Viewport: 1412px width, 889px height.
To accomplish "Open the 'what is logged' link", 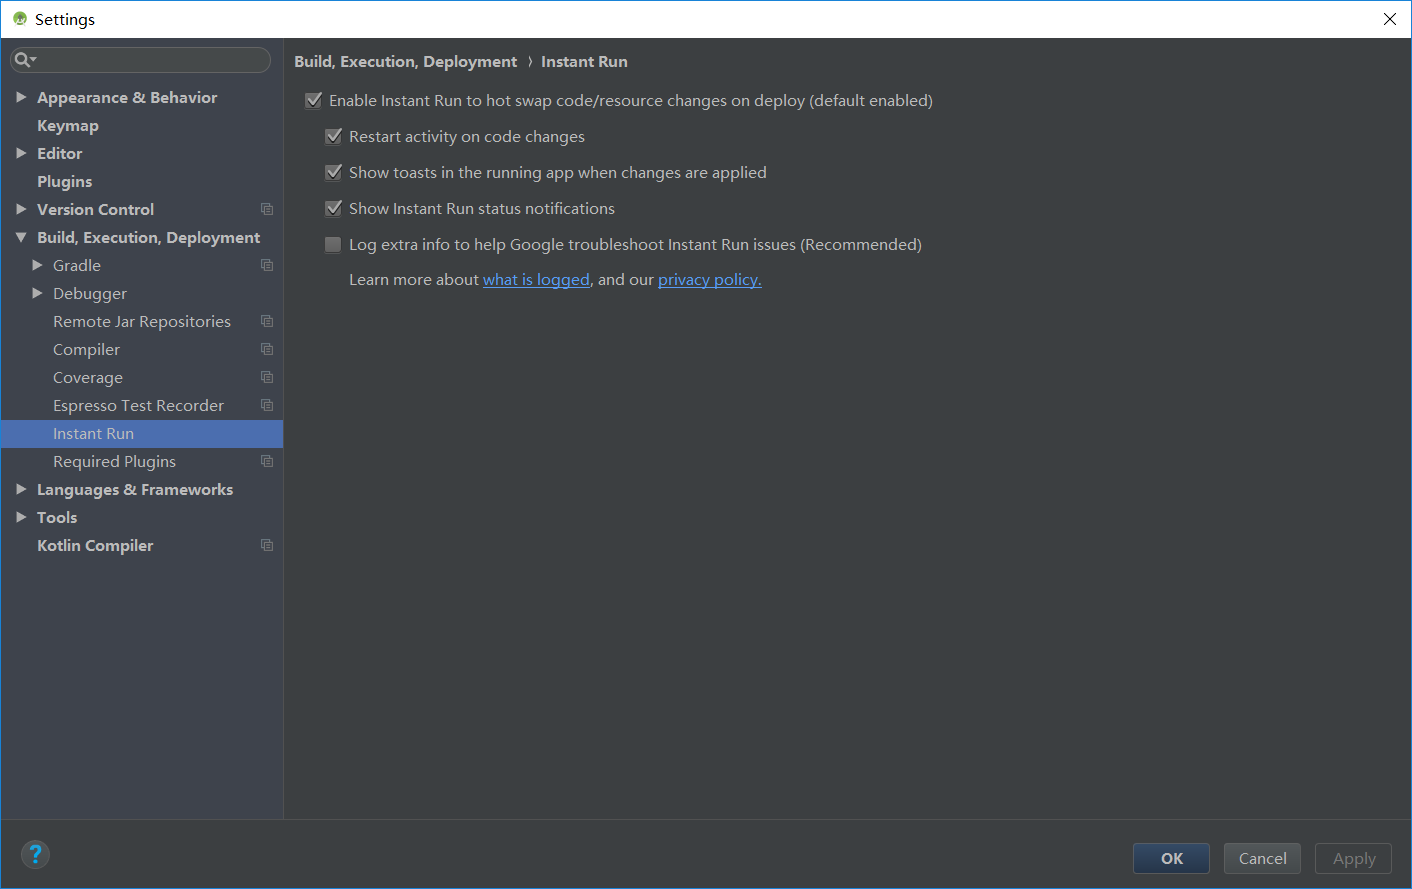I will [536, 280].
